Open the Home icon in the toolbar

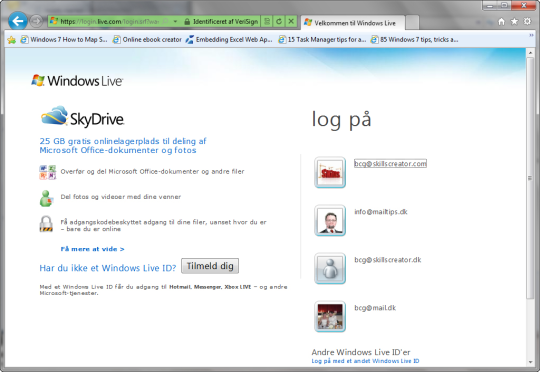(501, 22)
